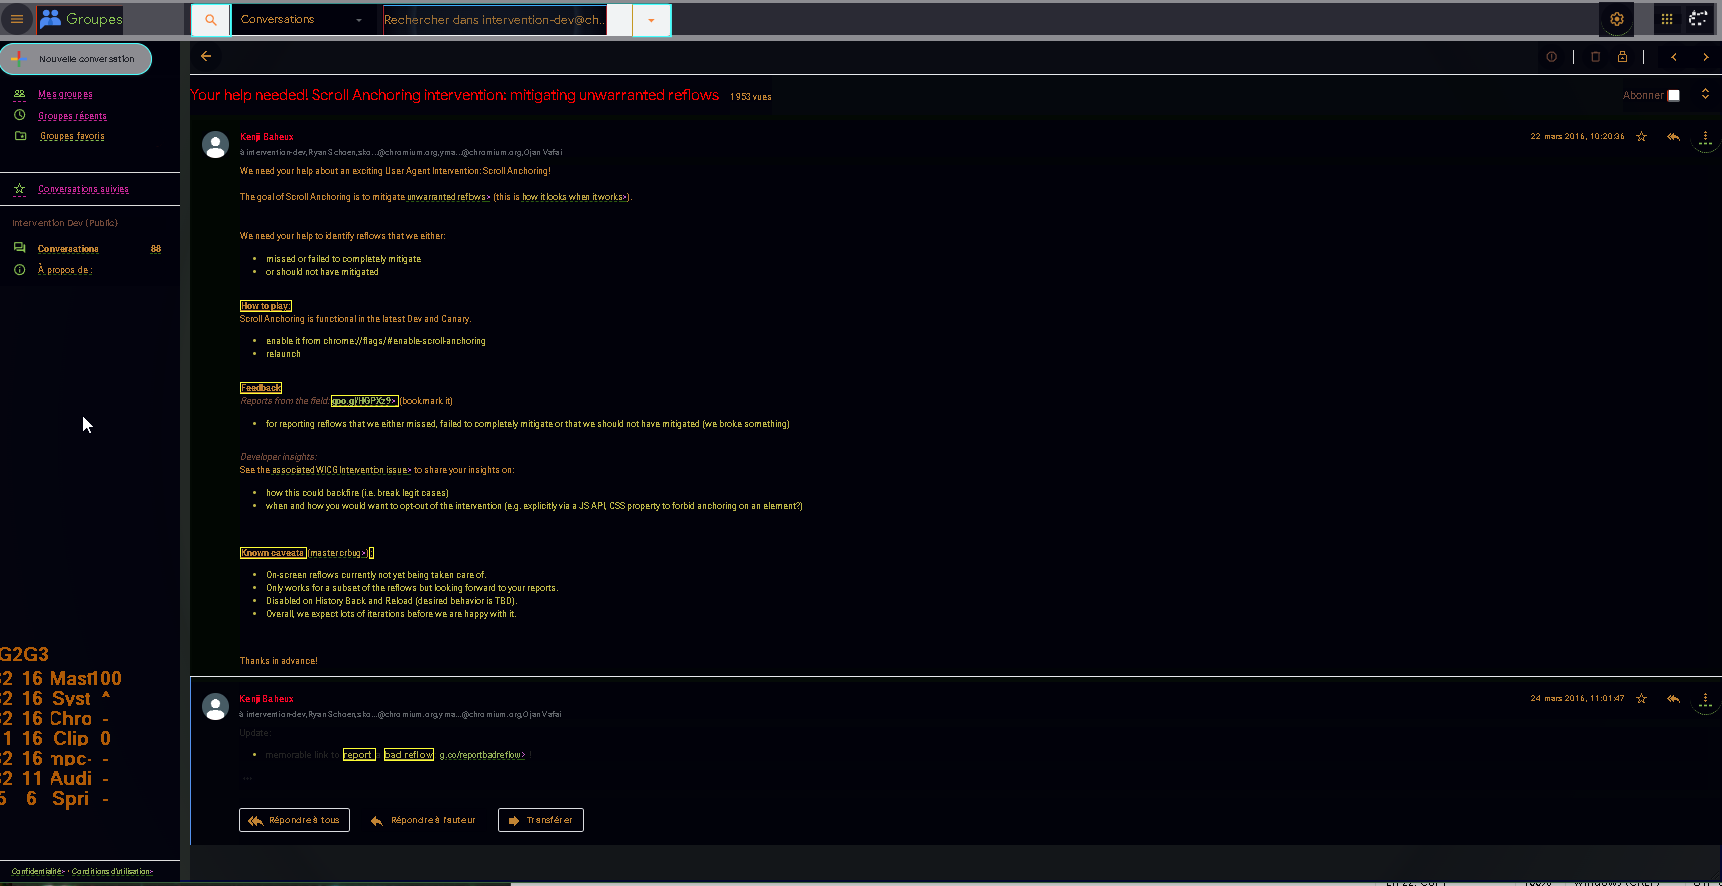This screenshot has width=1722, height=886.
Task: Click the 88 conversations count
Action: [x=156, y=249]
